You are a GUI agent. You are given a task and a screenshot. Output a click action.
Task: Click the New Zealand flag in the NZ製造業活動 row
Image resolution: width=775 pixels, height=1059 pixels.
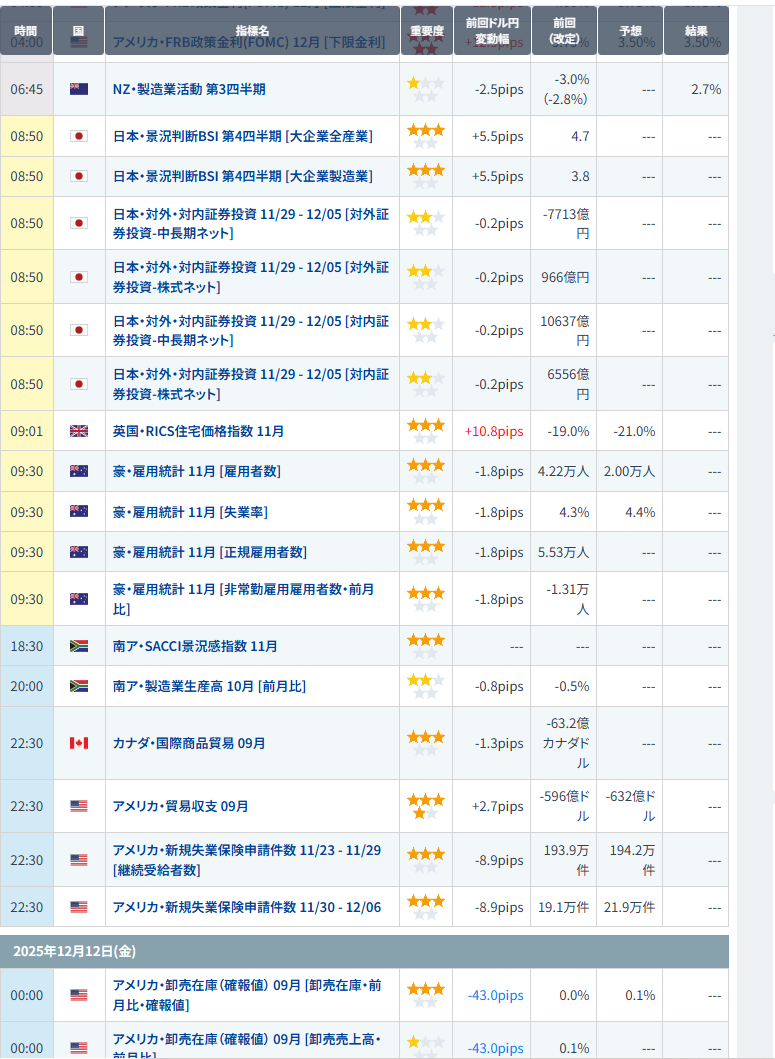point(79,89)
